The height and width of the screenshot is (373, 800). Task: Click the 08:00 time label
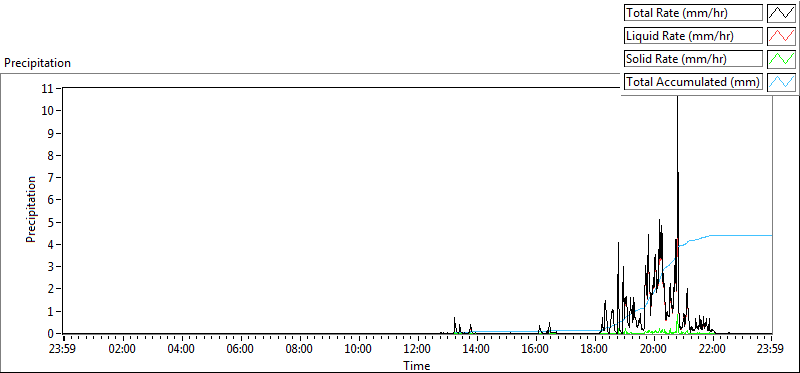click(299, 350)
